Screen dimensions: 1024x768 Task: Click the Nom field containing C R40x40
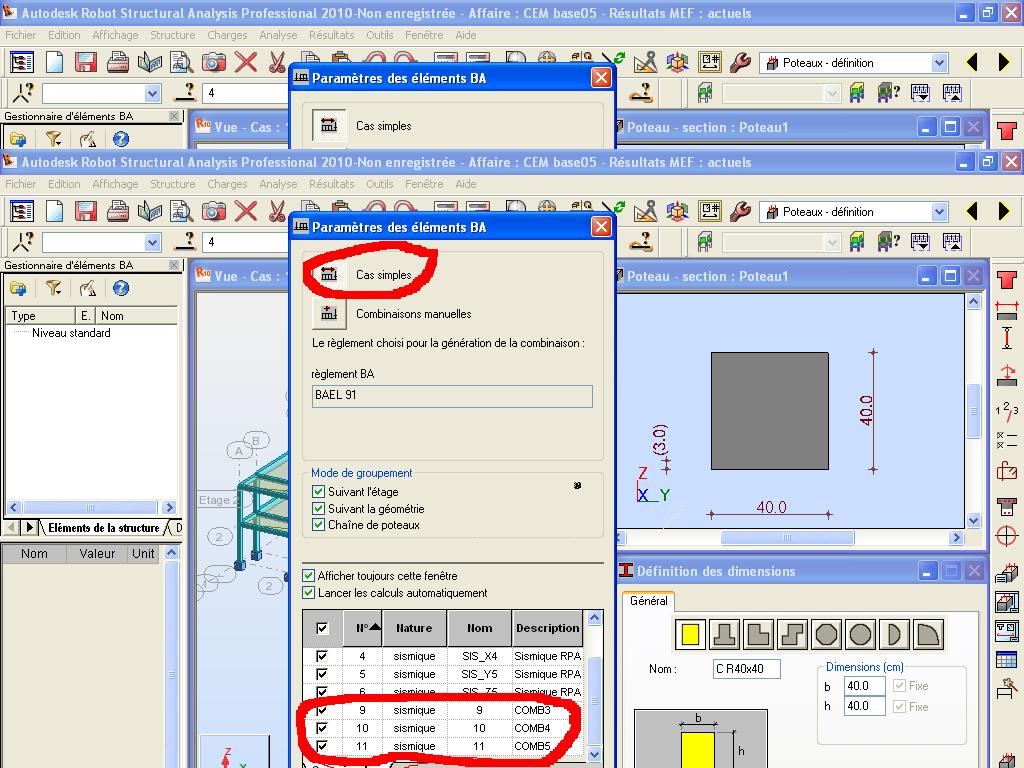pyautogui.click(x=746, y=669)
